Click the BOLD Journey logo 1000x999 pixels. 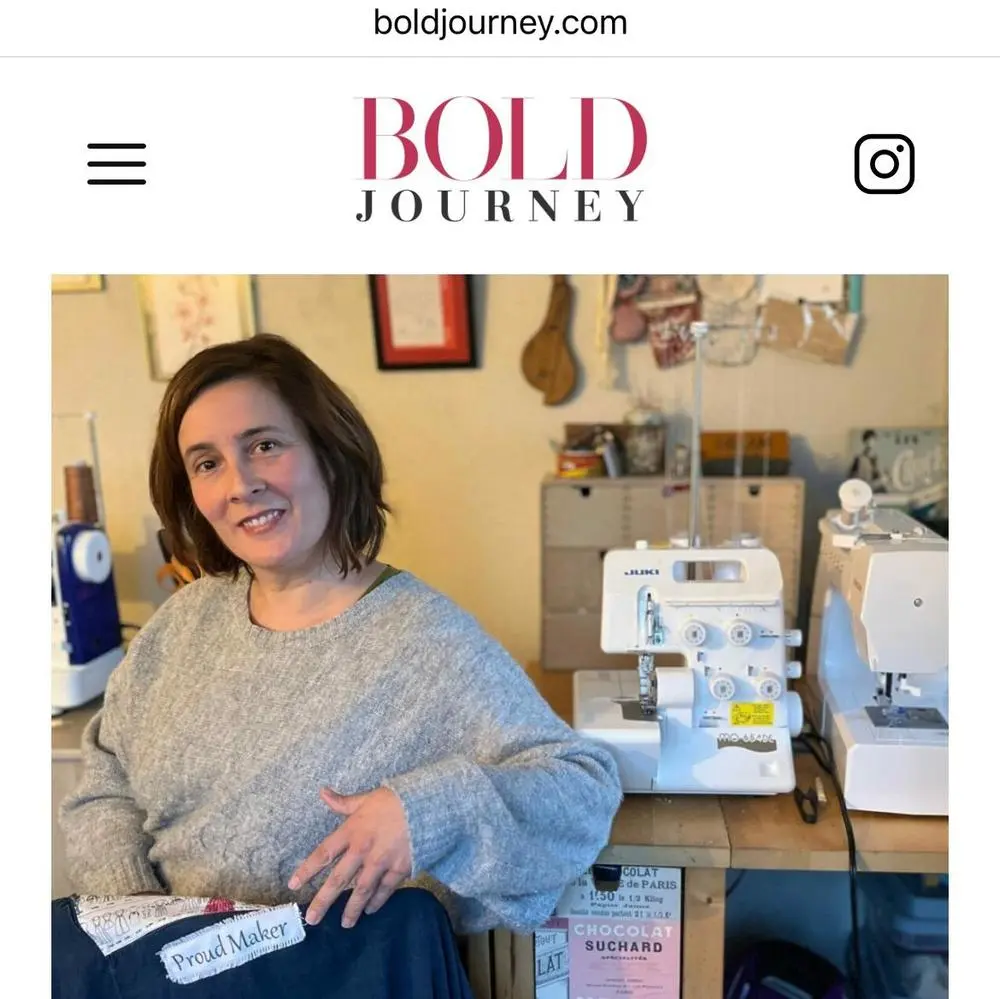point(501,159)
